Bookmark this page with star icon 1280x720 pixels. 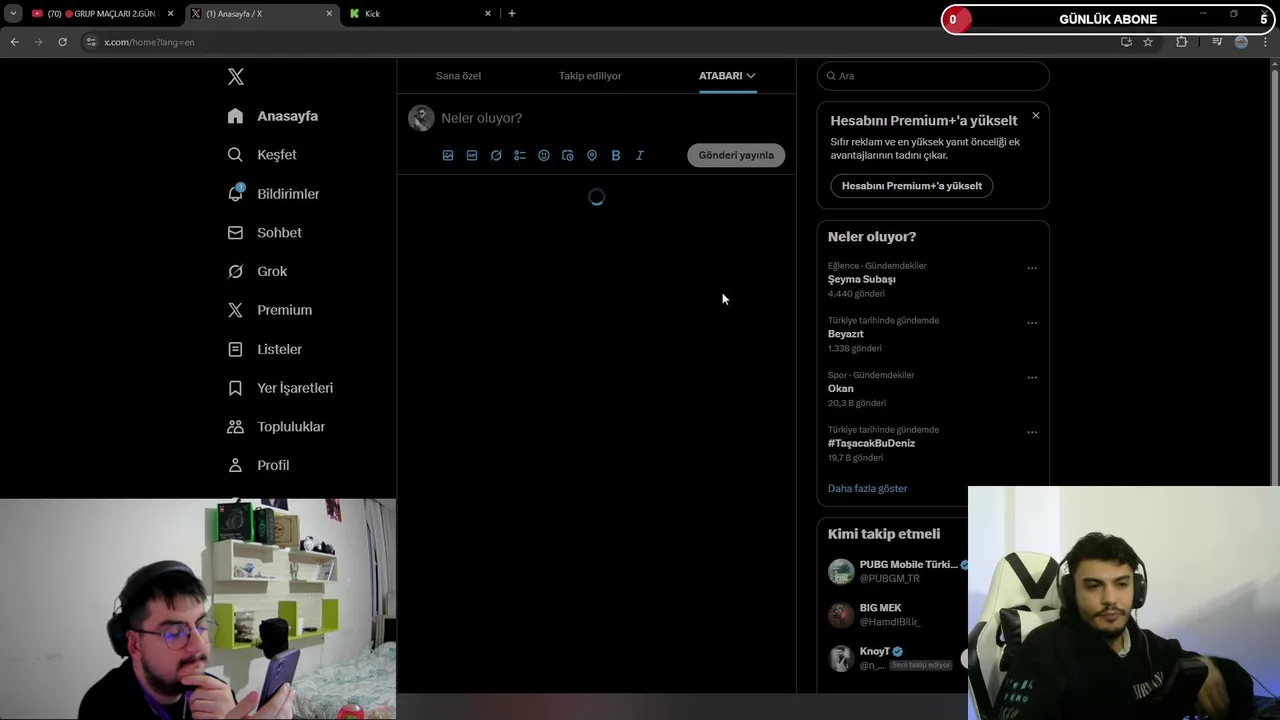click(1148, 42)
